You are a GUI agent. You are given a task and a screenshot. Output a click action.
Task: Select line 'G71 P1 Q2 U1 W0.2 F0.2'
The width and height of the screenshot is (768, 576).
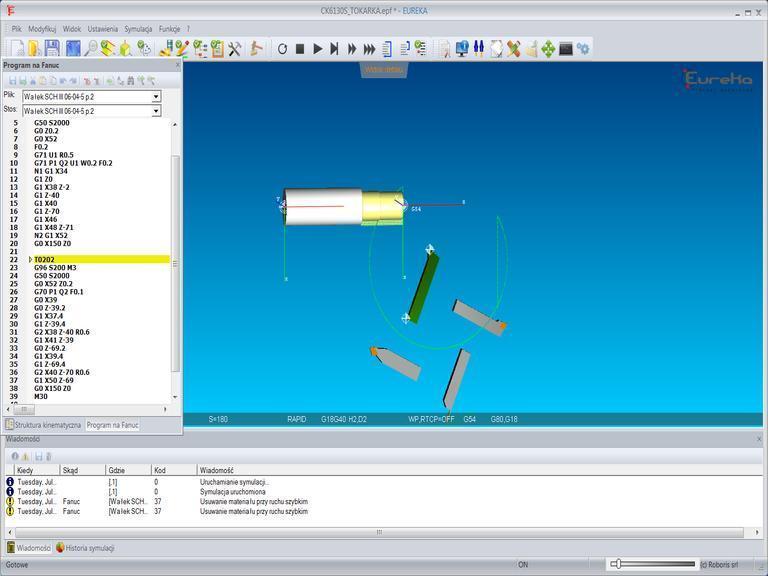pyautogui.click(x=73, y=163)
